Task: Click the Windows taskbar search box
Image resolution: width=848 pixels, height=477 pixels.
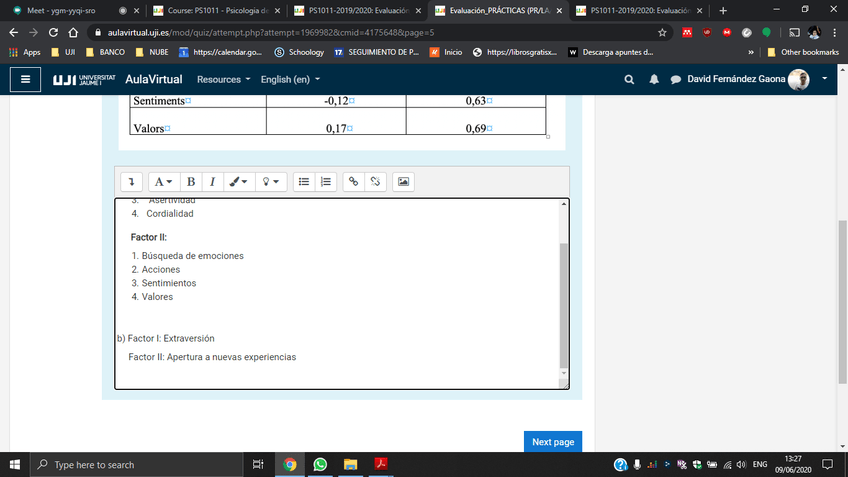Action: point(137,465)
